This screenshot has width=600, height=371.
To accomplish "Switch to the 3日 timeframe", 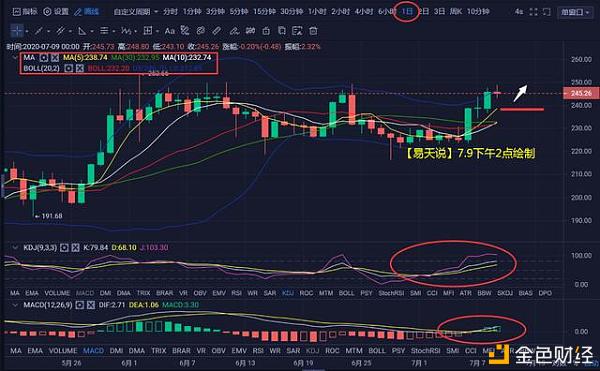I will pyautogui.click(x=439, y=12).
